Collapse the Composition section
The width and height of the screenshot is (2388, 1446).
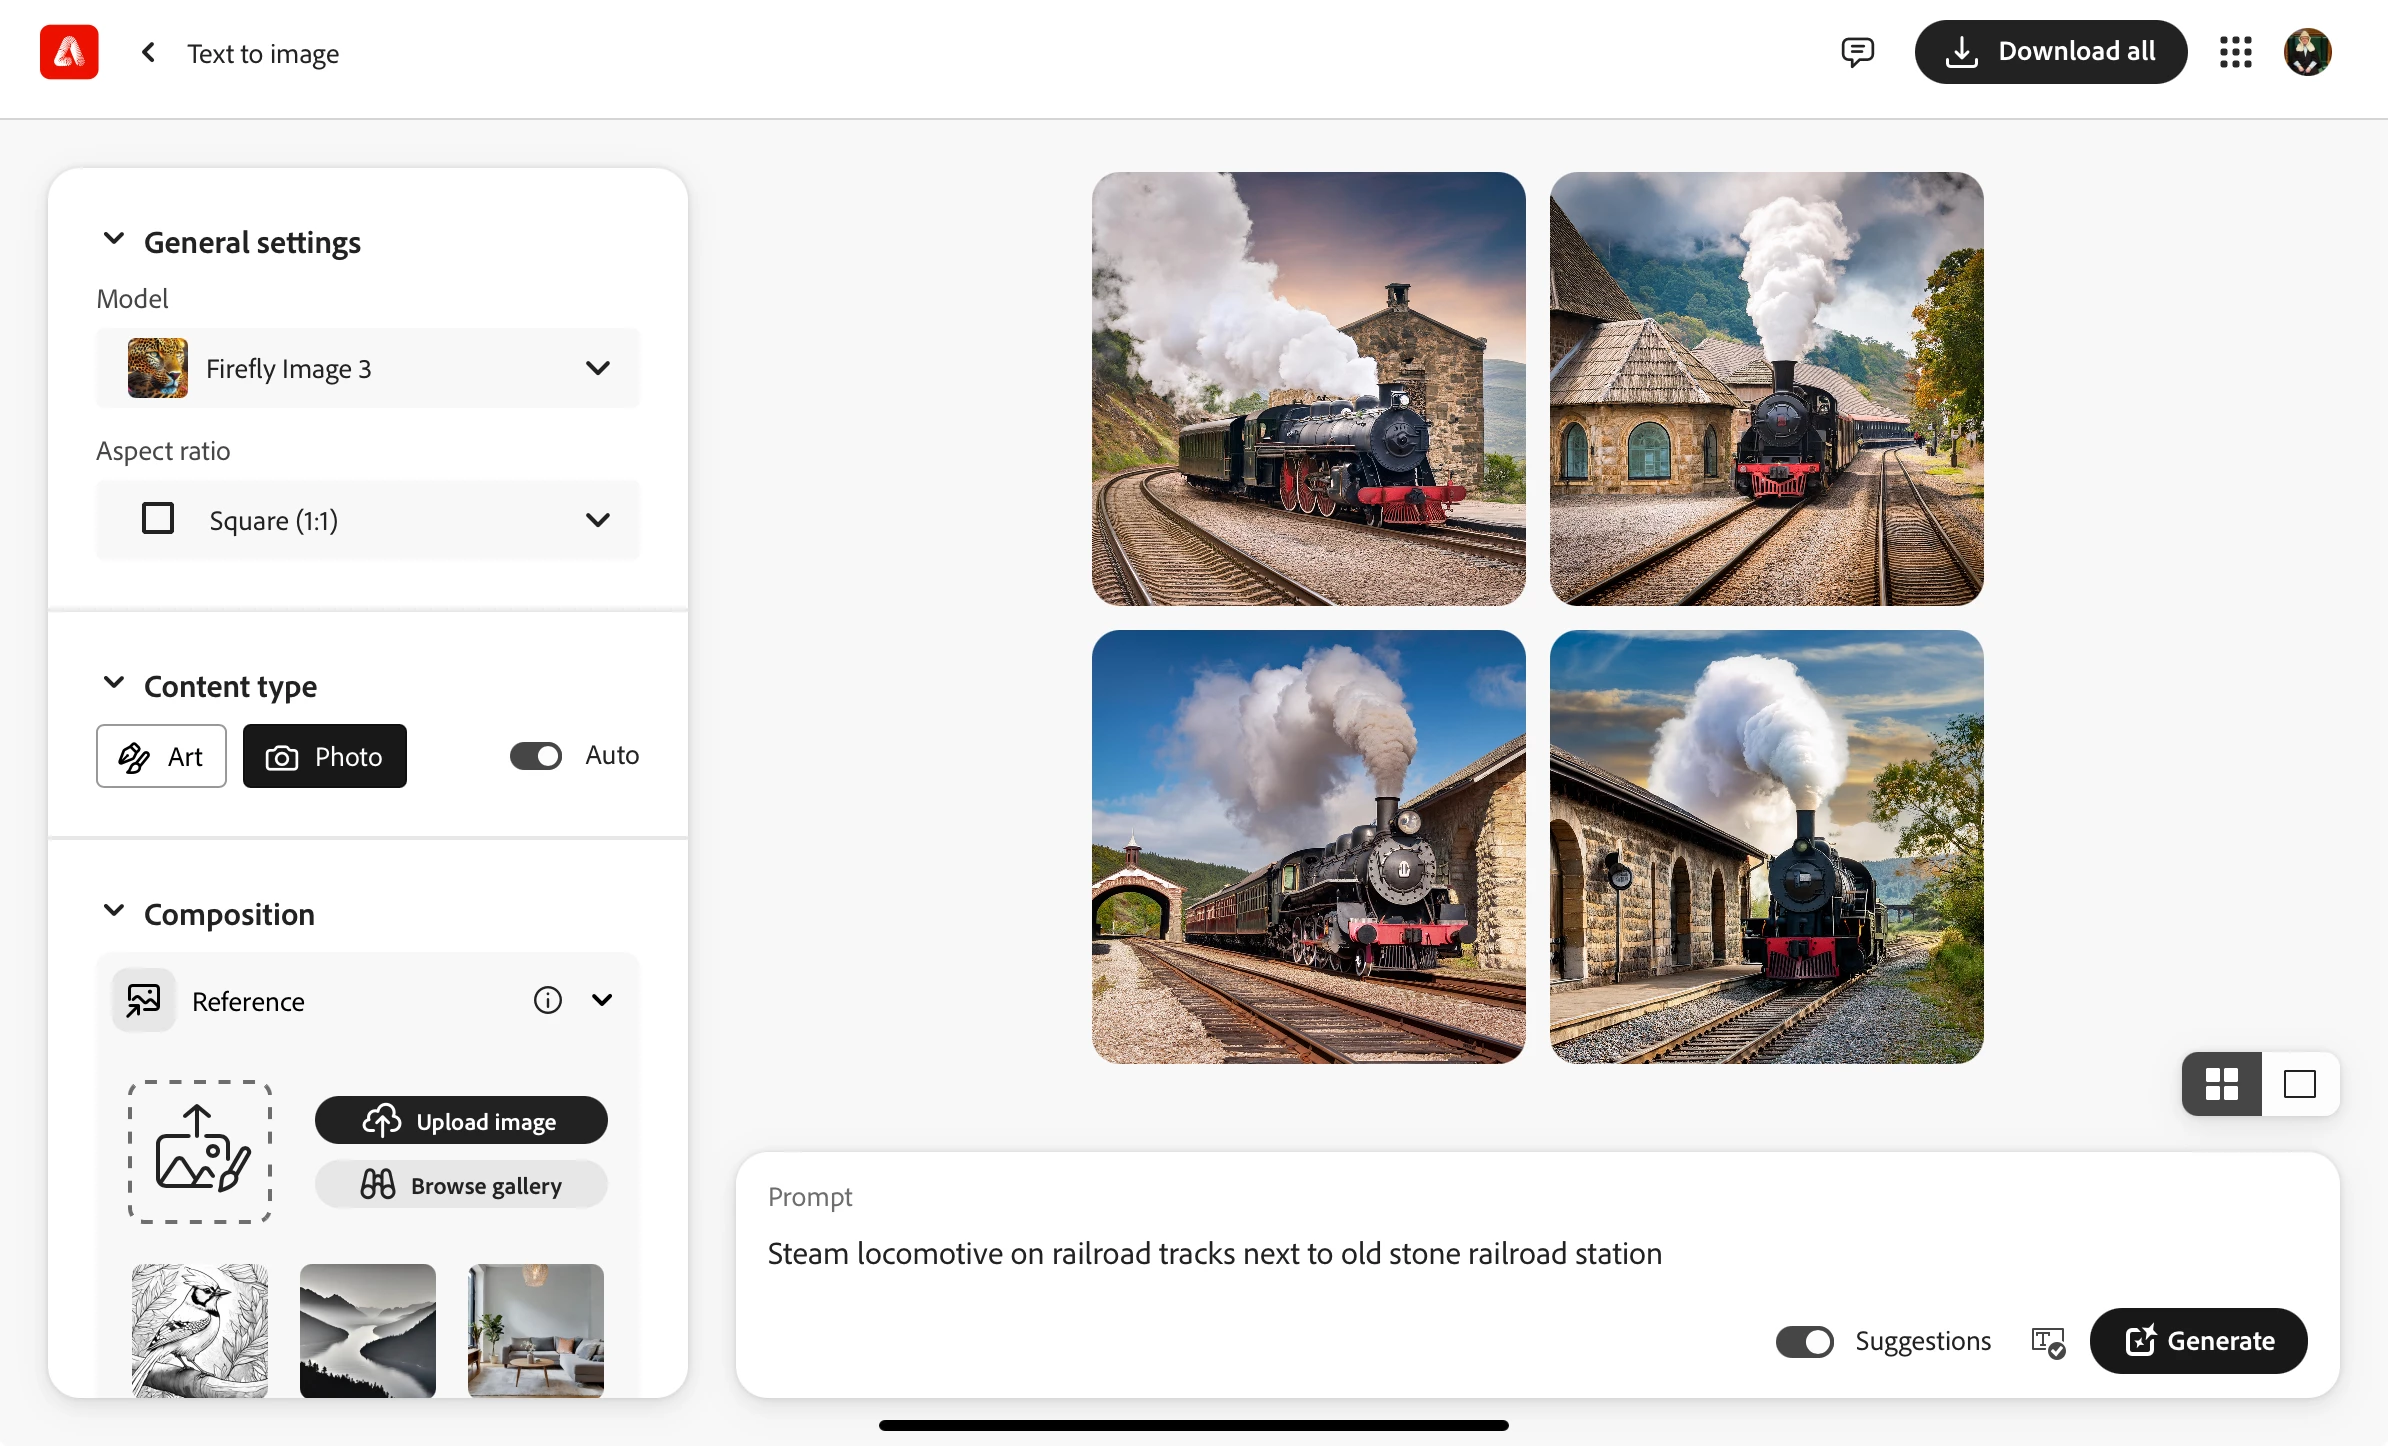click(x=114, y=912)
